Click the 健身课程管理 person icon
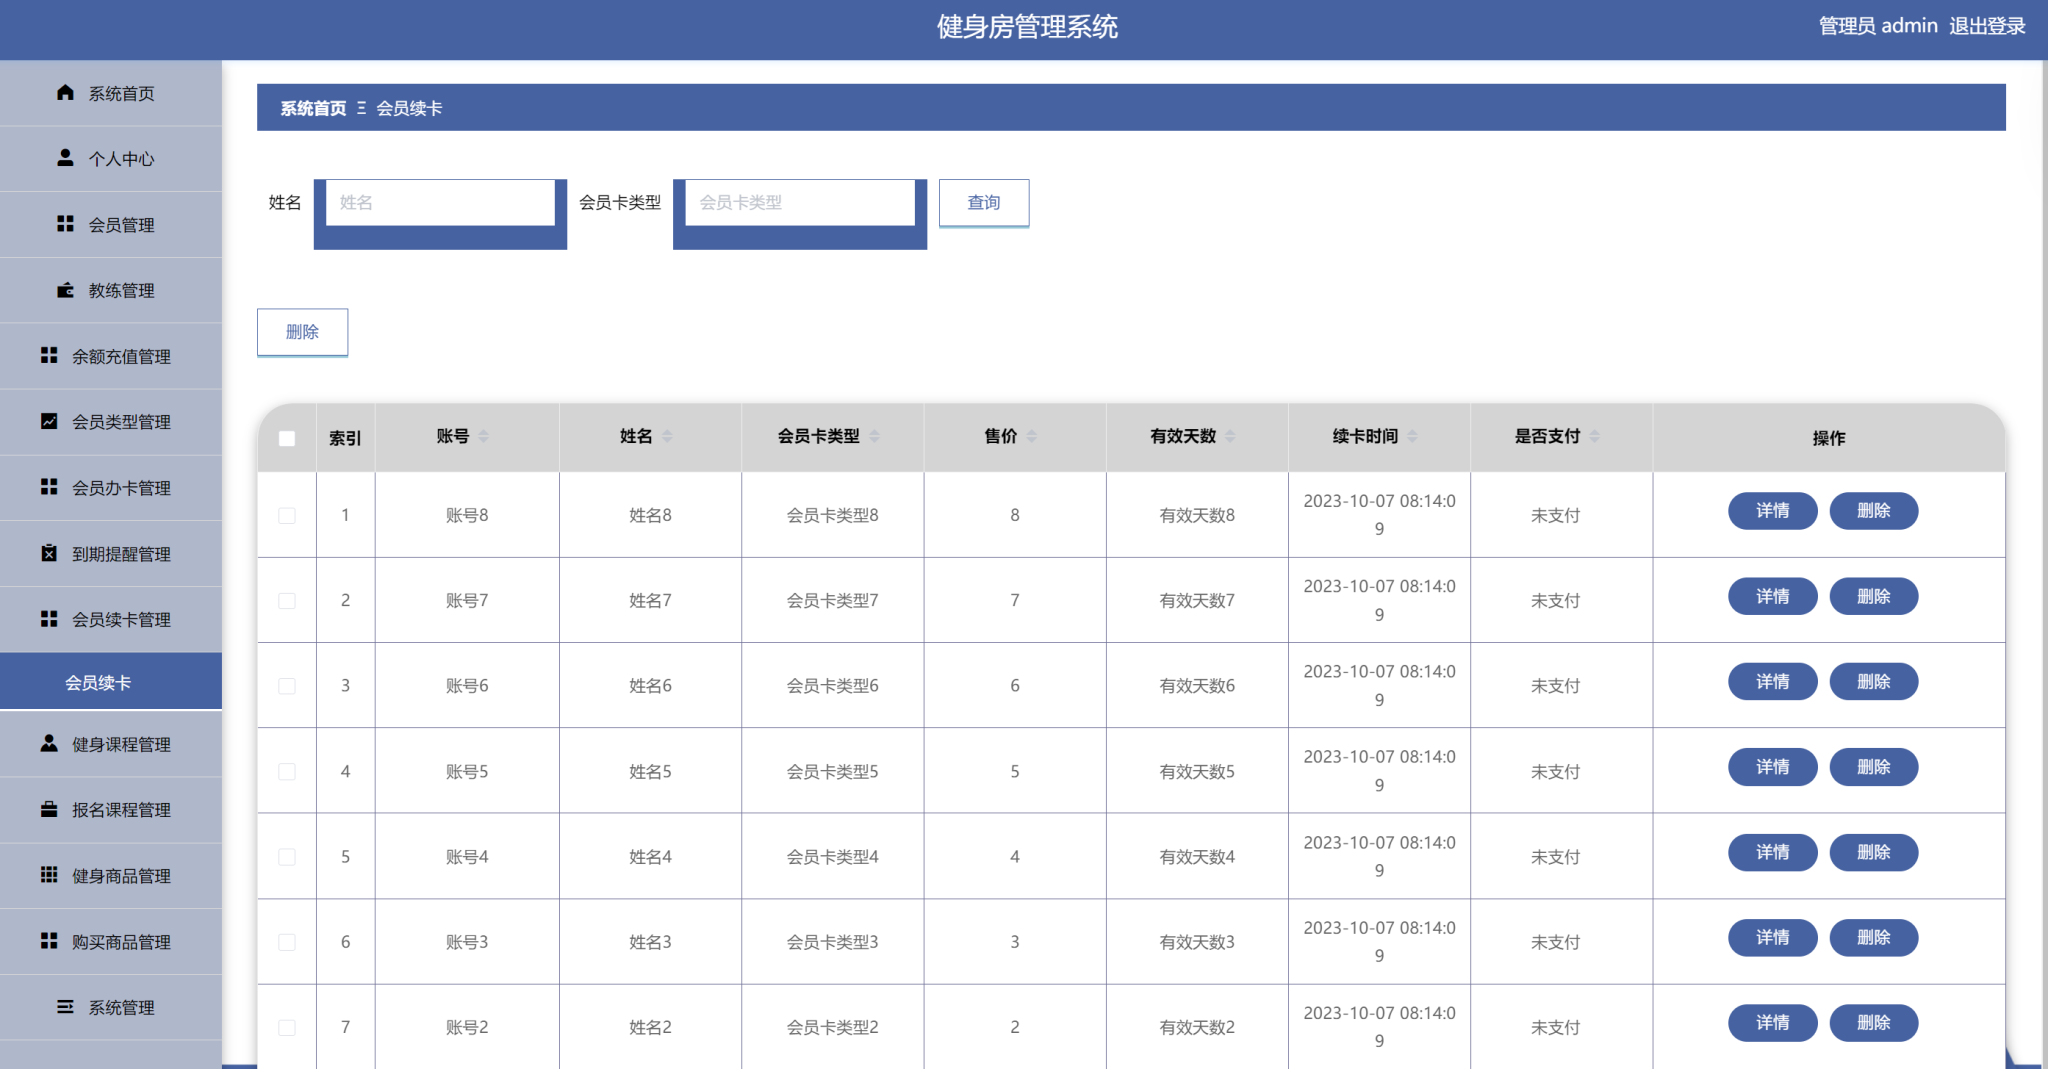The height and width of the screenshot is (1069, 2048). tap(48, 744)
